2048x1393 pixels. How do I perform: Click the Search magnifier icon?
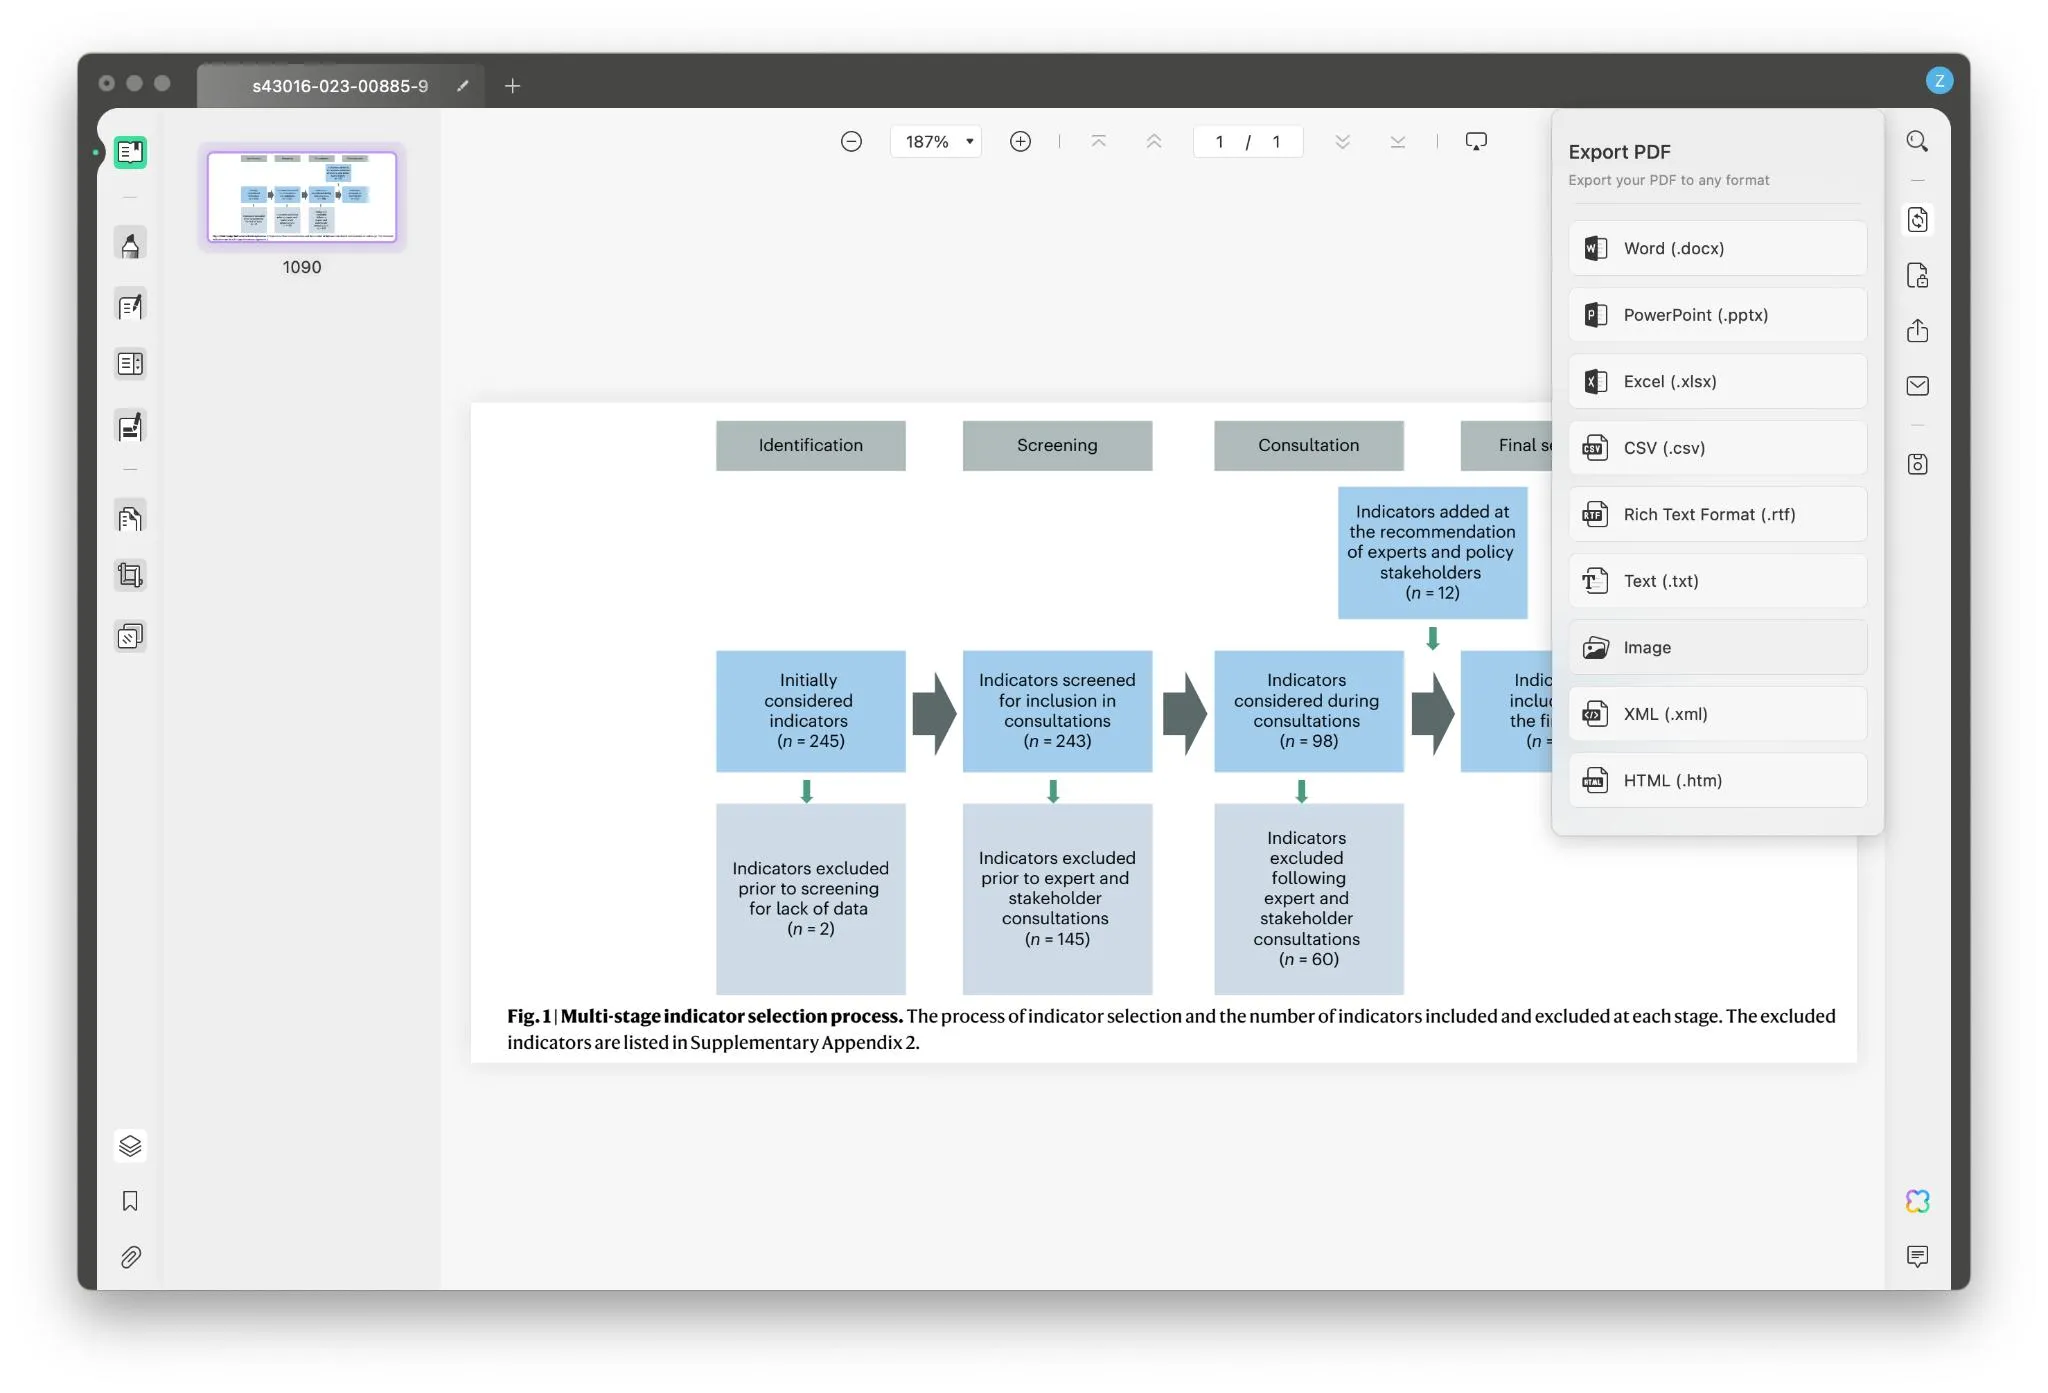1917,141
